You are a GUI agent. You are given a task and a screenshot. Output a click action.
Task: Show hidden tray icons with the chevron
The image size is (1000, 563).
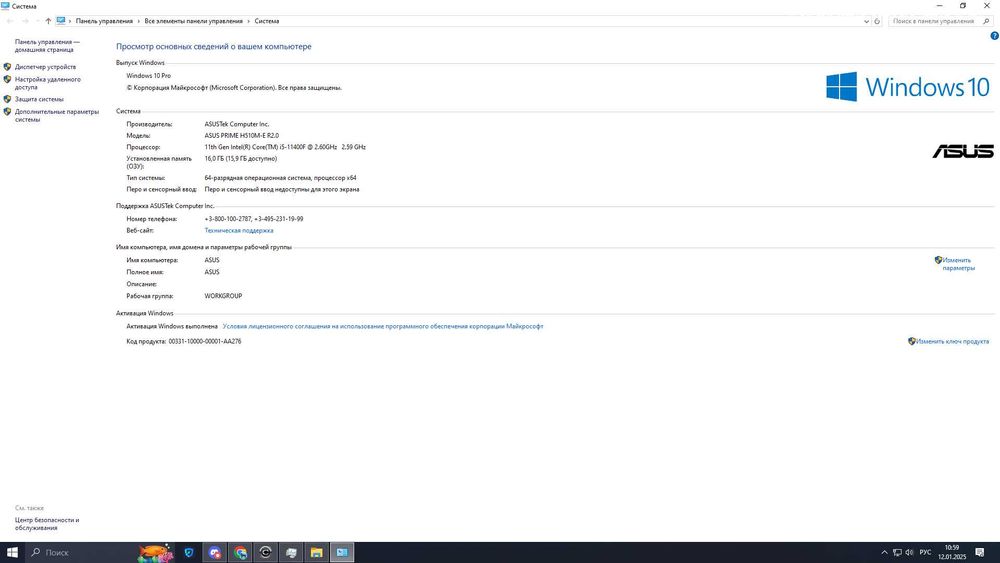pos(884,552)
